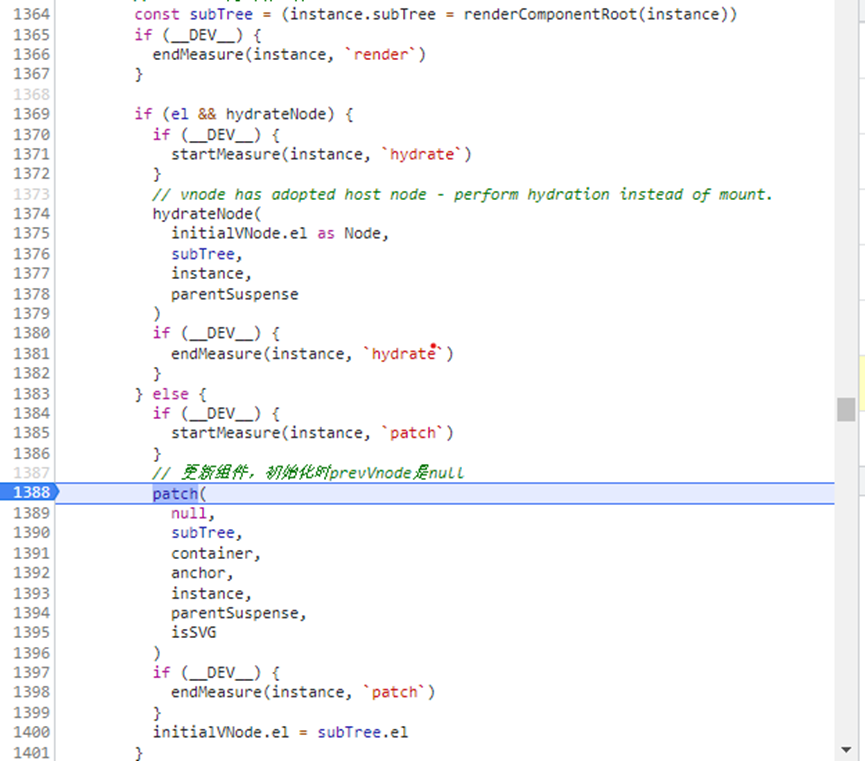
Task: Click subTree argument on line 1376
Action: 202,254
